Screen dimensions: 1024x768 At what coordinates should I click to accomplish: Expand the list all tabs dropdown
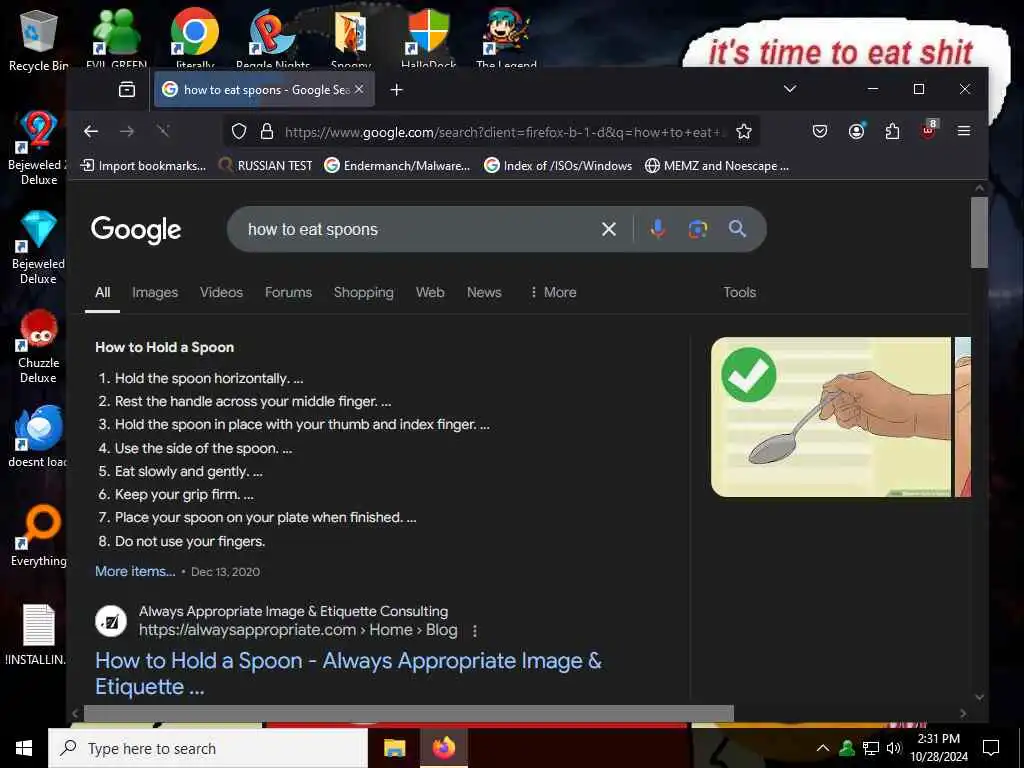(790, 89)
